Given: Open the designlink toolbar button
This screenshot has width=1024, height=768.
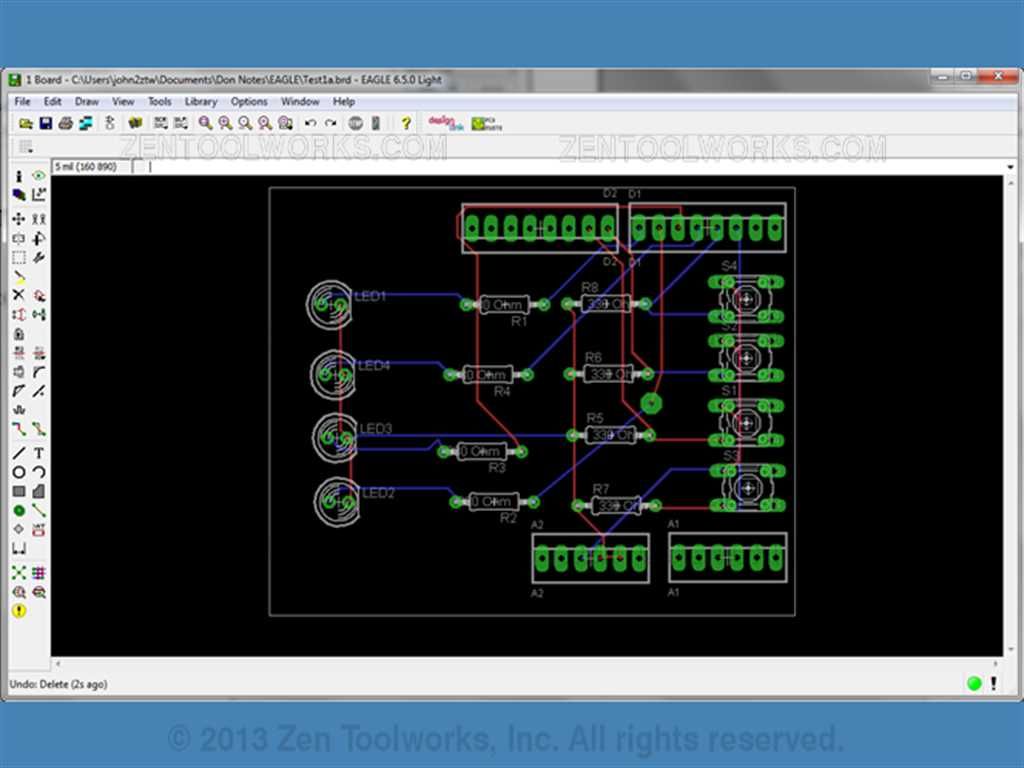Looking at the screenshot, I should 445,123.
